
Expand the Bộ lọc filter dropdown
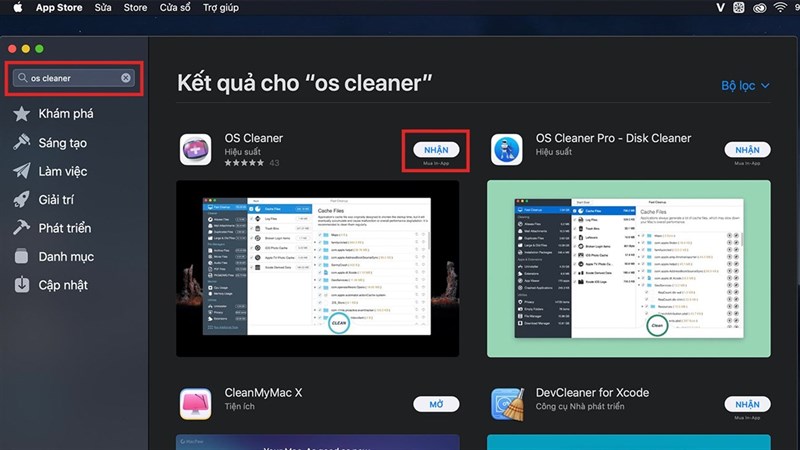[745, 86]
